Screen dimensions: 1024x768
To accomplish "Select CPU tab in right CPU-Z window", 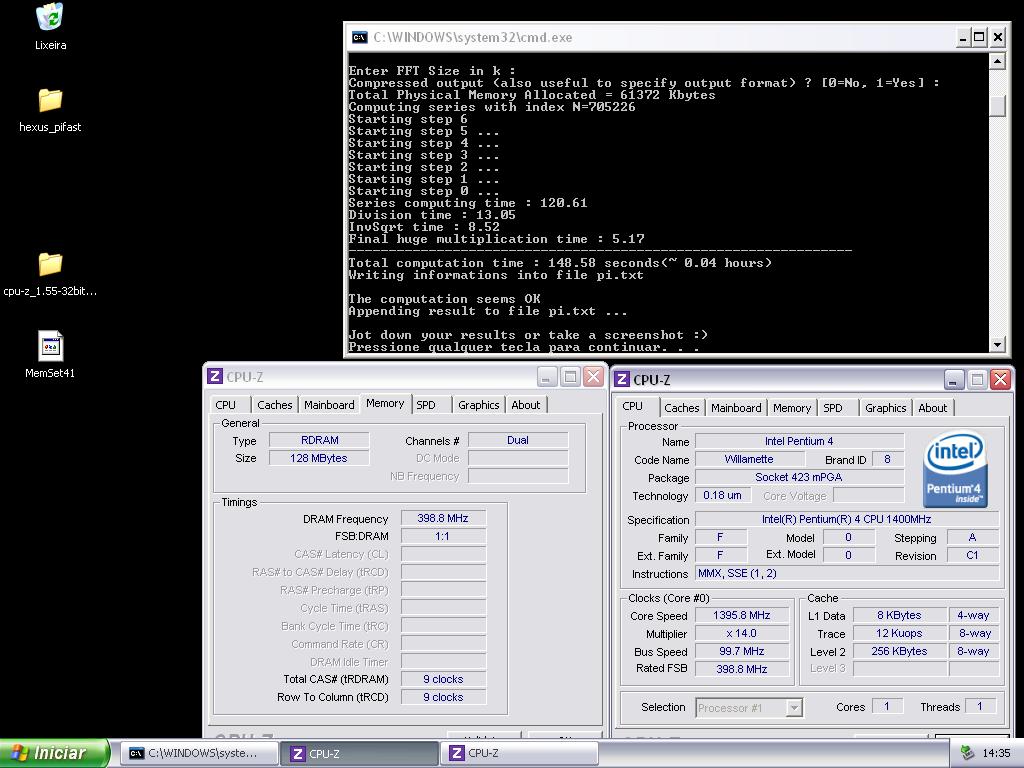I will [x=633, y=406].
